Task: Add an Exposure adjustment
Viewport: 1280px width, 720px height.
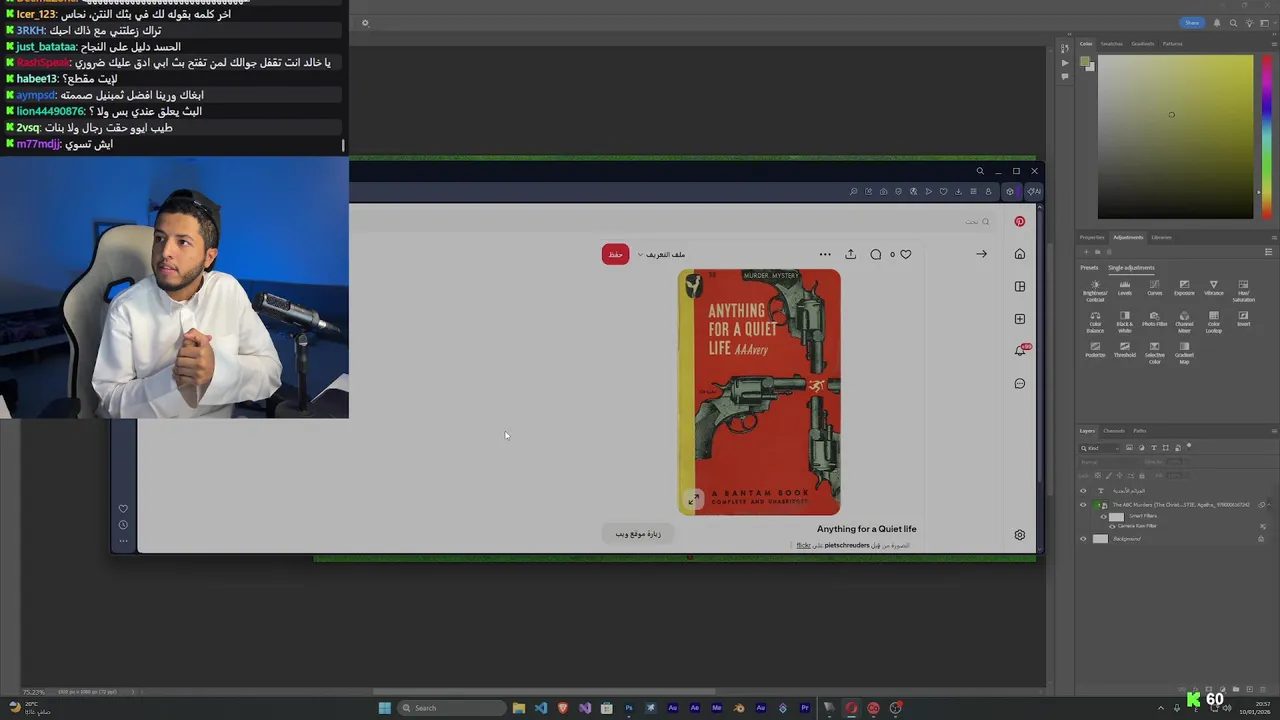Action: point(1184,288)
